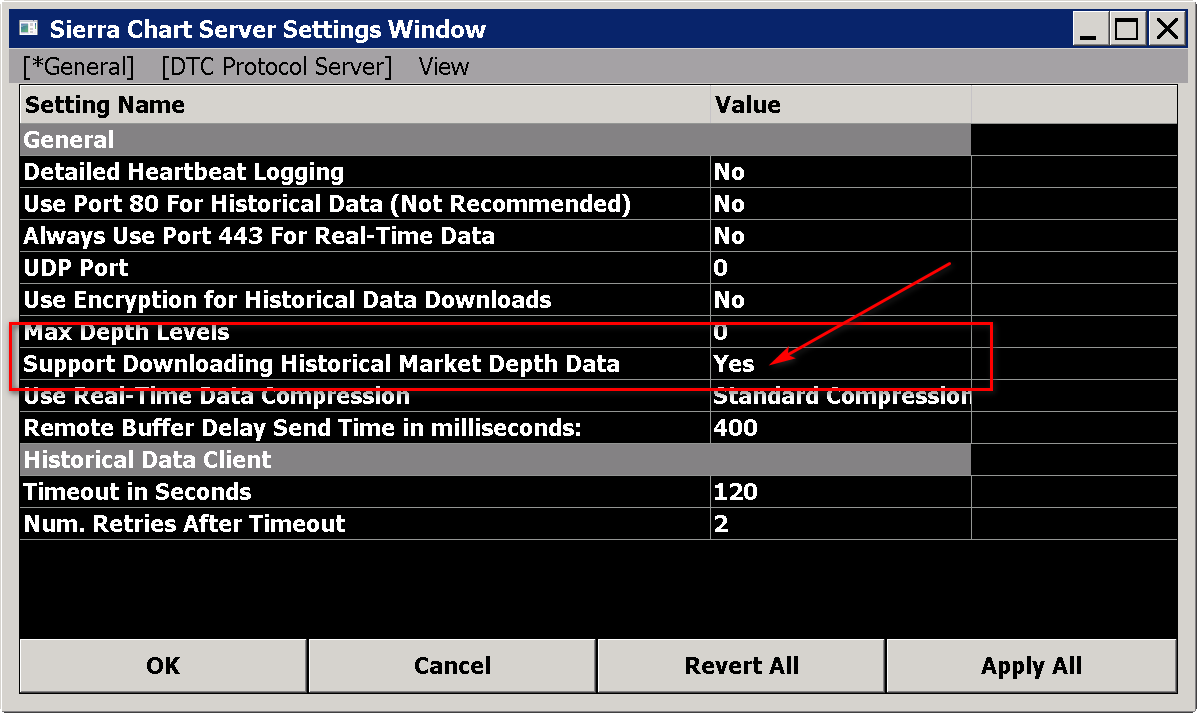Maximize the Server Settings window
Viewport: 1197px width, 713px height.
tap(1127, 29)
